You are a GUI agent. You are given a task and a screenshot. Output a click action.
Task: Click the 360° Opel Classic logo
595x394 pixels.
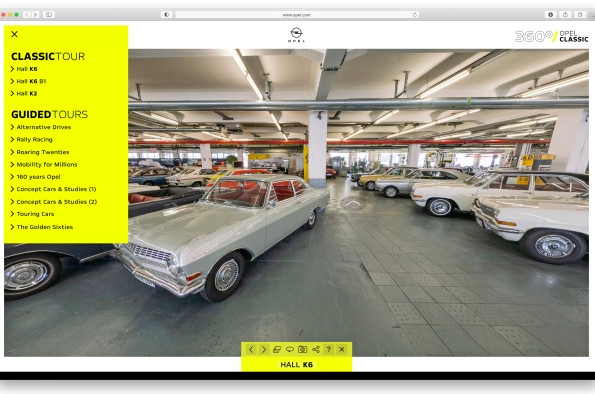[551, 36]
